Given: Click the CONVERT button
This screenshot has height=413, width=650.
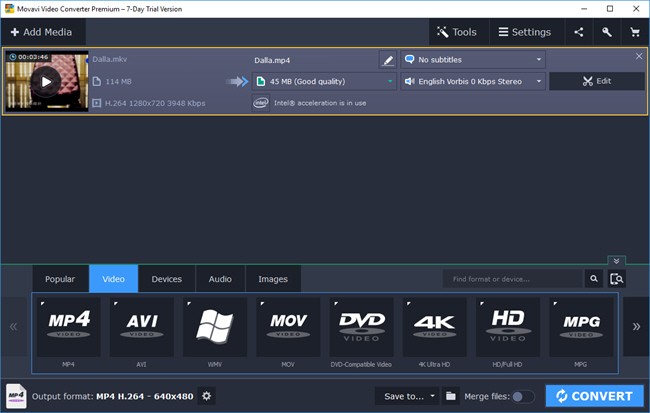Looking at the screenshot, I should coord(594,396).
